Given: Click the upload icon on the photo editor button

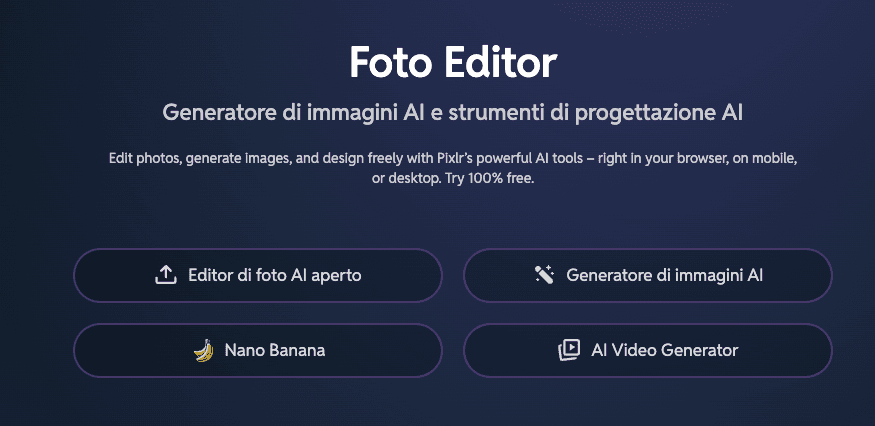Looking at the screenshot, I should (x=166, y=275).
